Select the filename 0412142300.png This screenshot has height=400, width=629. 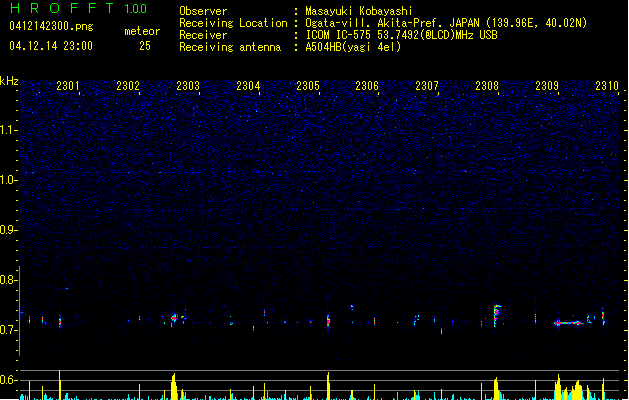pos(51,26)
